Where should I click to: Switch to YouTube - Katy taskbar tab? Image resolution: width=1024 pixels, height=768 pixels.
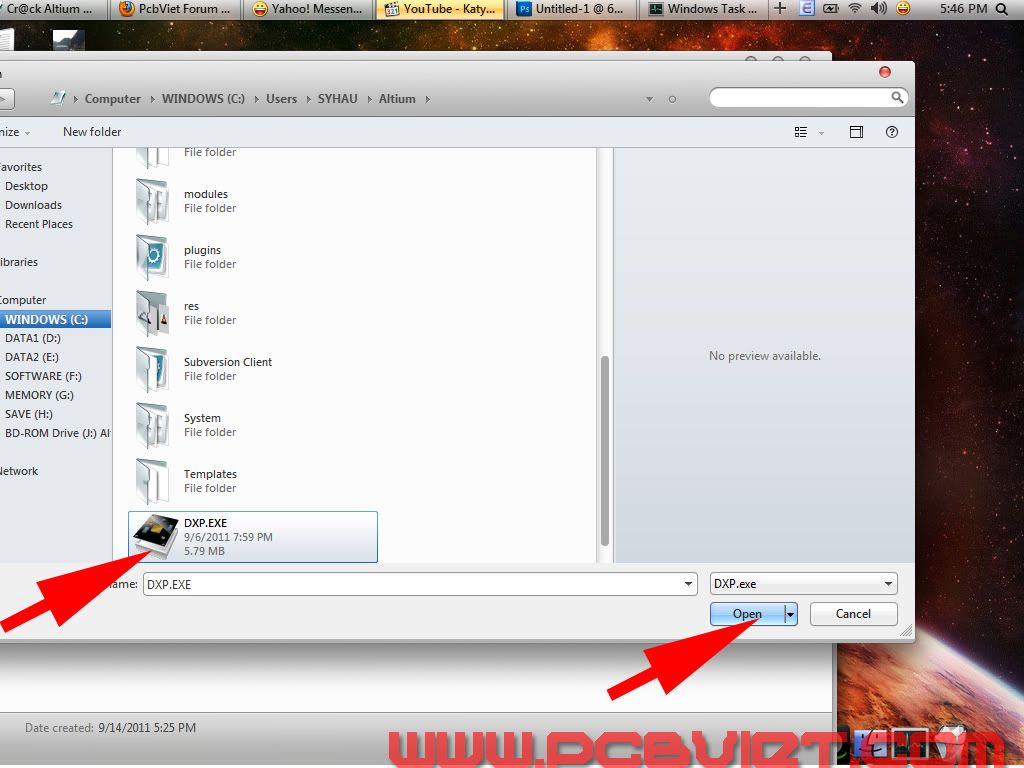click(x=440, y=9)
